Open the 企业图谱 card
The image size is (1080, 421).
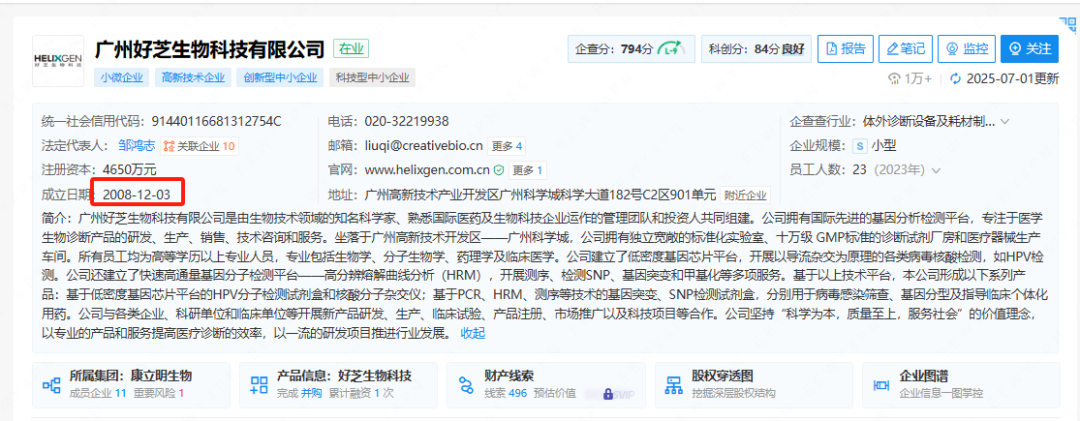point(960,384)
